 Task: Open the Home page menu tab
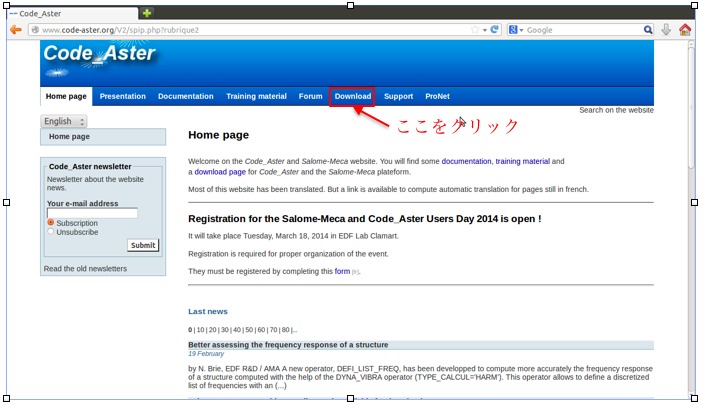(66, 96)
